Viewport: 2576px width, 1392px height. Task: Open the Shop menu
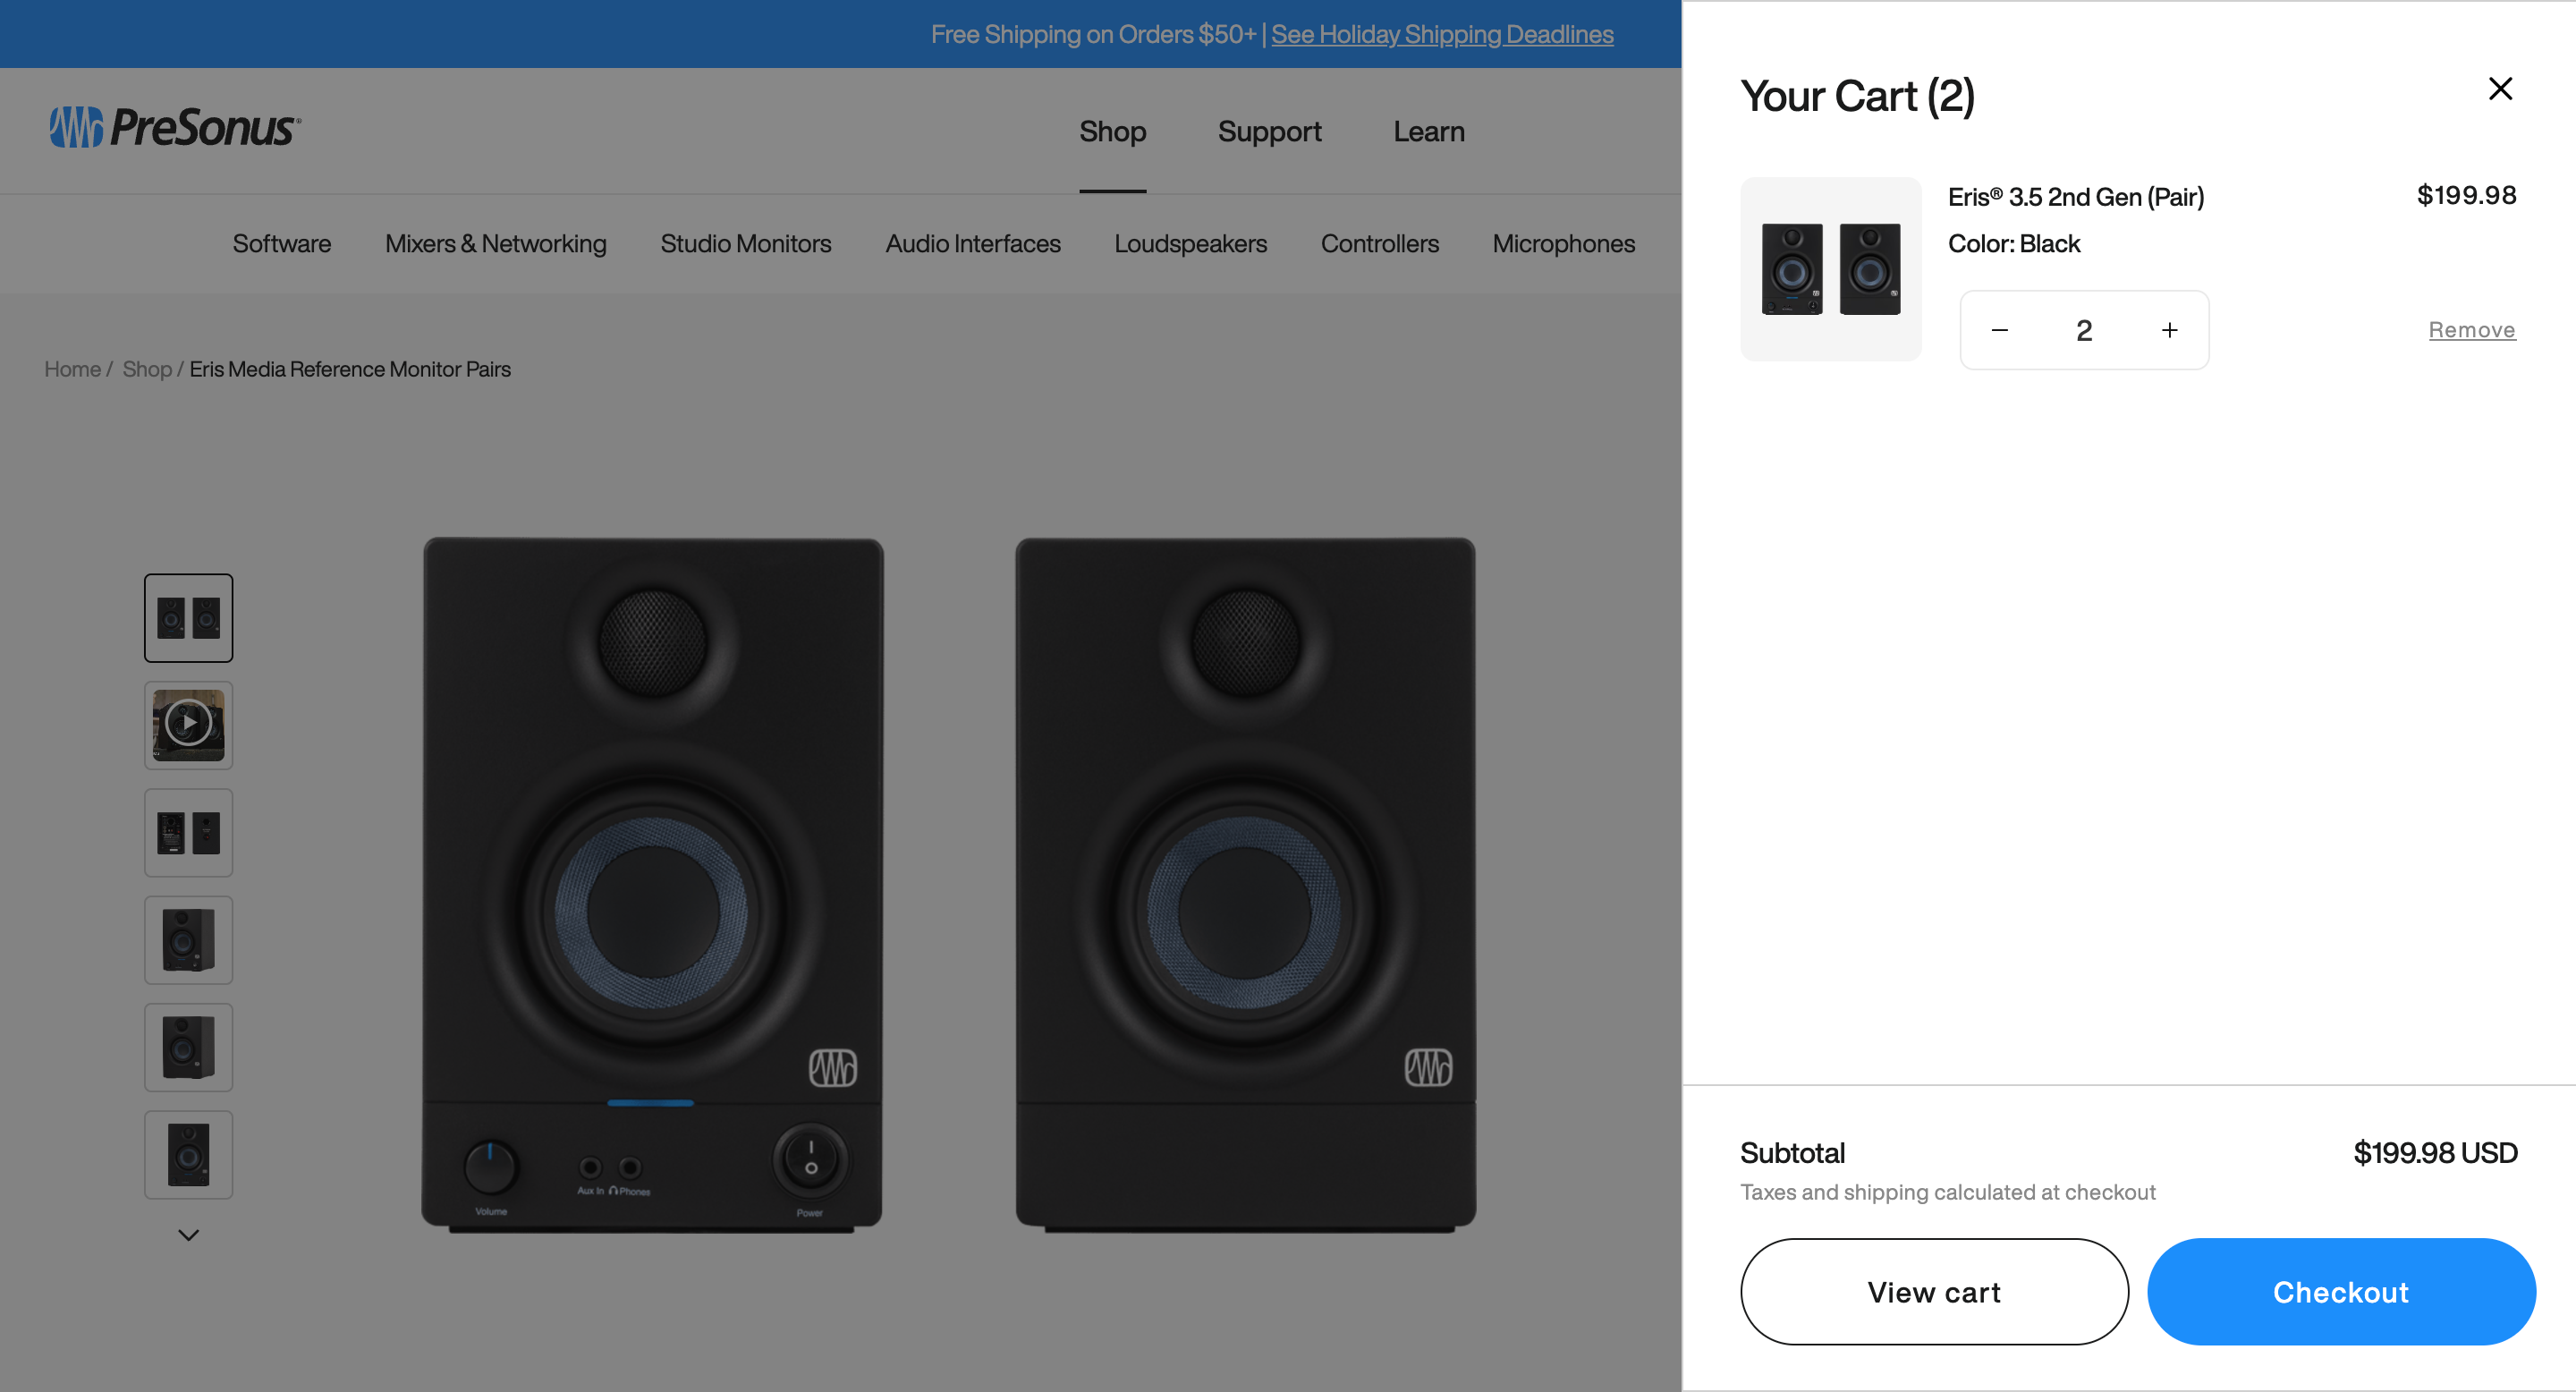click(x=1112, y=131)
